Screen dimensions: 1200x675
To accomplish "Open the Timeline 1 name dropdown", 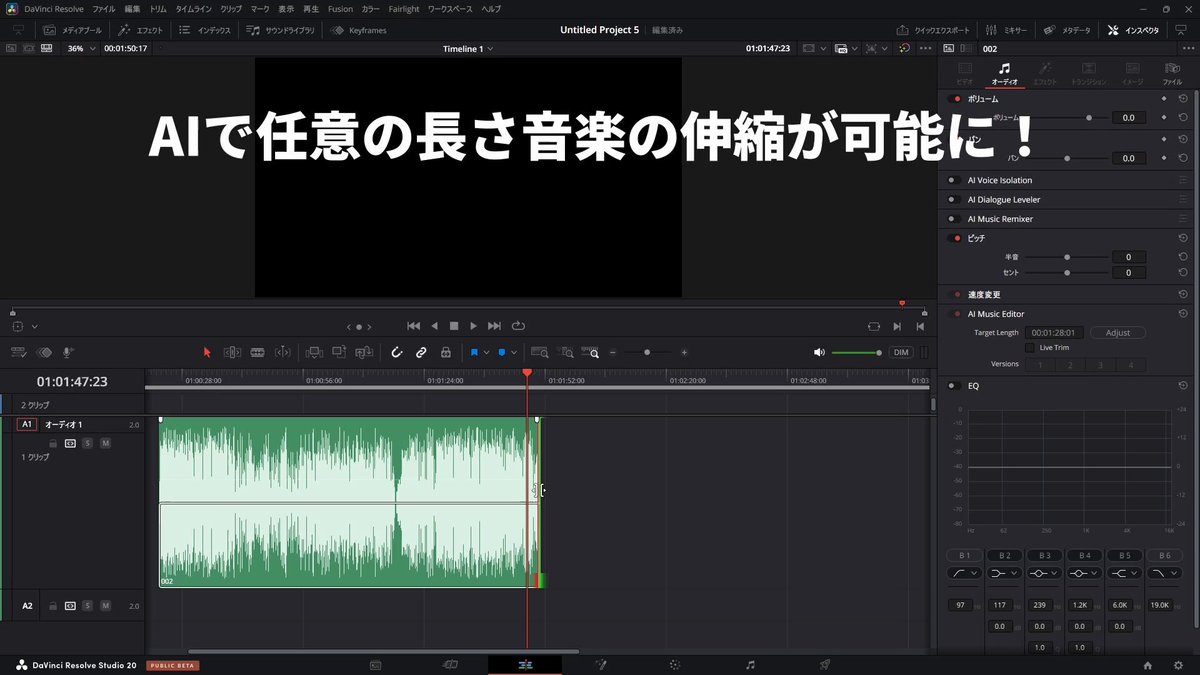I will (x=468, y=48).
